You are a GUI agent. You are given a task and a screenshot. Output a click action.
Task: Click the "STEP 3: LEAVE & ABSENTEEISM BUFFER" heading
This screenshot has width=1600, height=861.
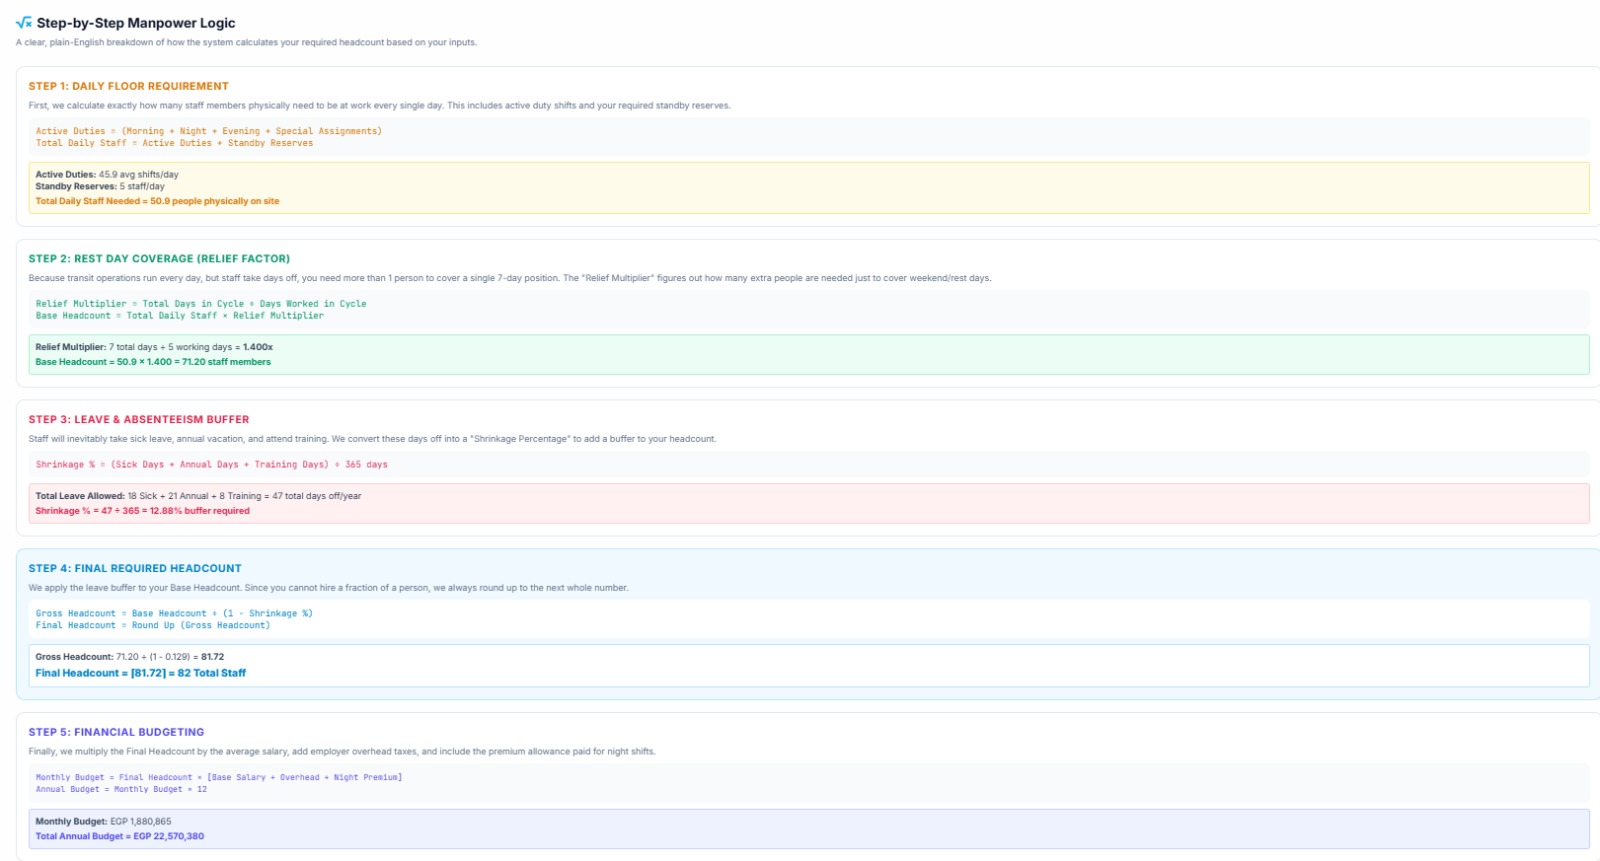139,419
